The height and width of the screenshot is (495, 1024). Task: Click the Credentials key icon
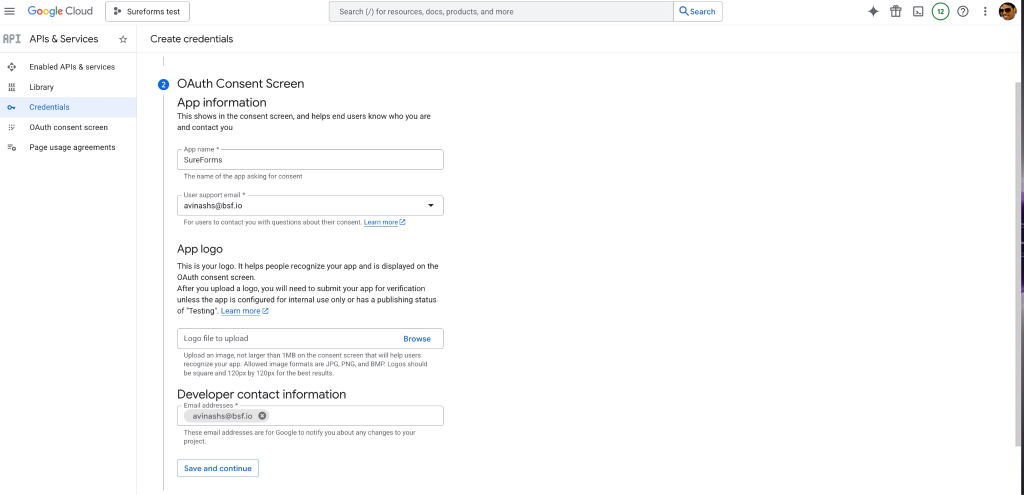coord(12,107)
